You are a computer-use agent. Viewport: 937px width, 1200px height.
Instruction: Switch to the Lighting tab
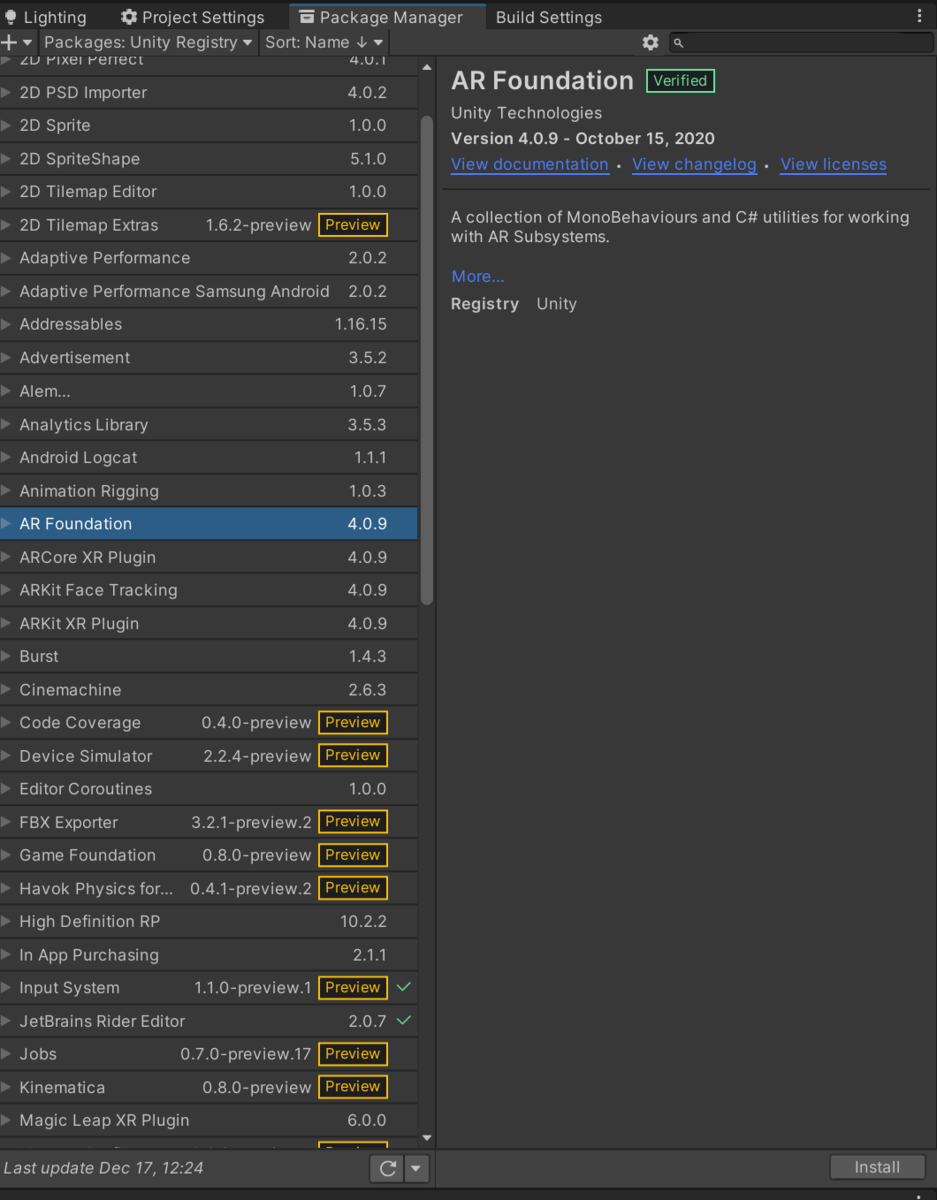tap(46, 17)
